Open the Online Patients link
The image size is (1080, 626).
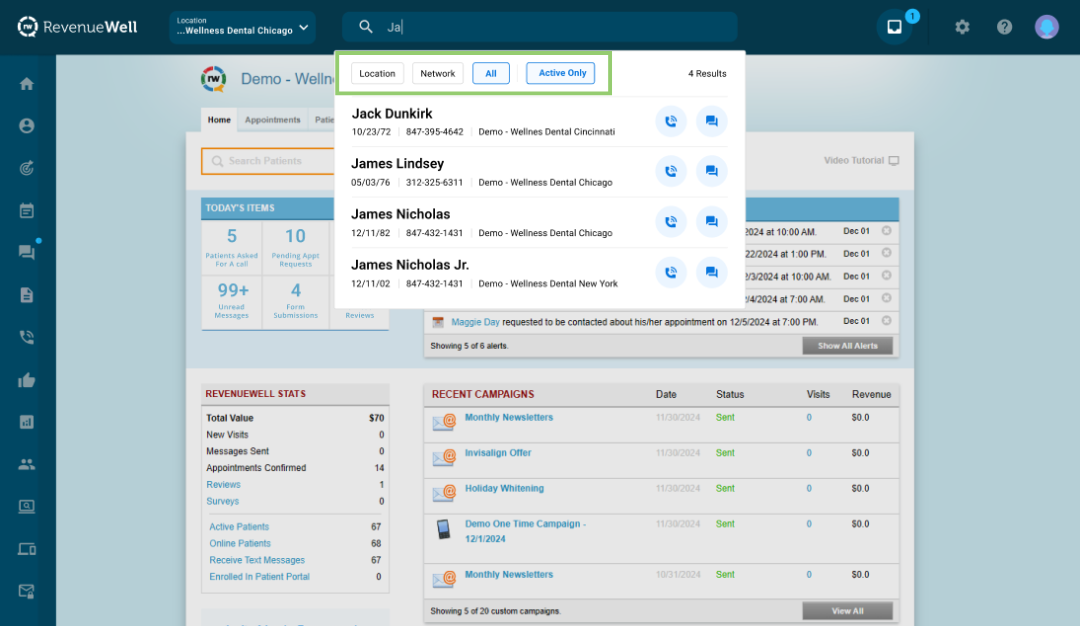pos(240,543)
